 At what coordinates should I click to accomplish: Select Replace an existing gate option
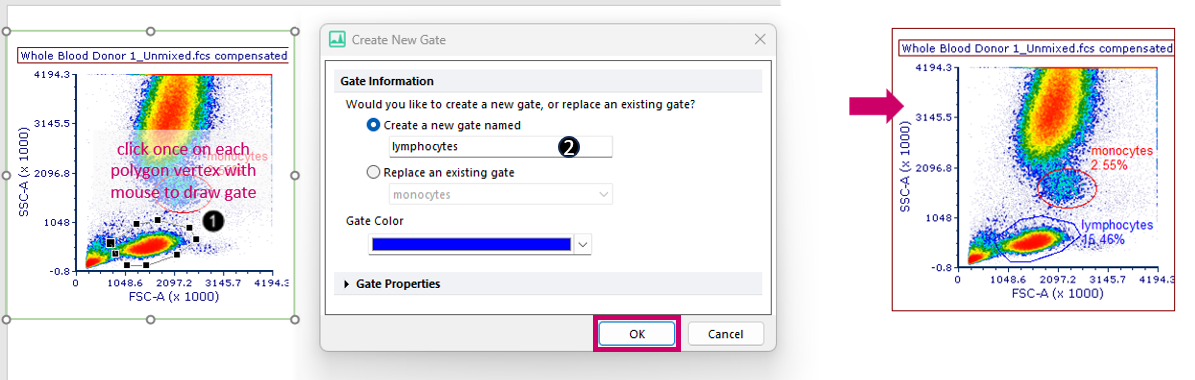coord(373,172)
